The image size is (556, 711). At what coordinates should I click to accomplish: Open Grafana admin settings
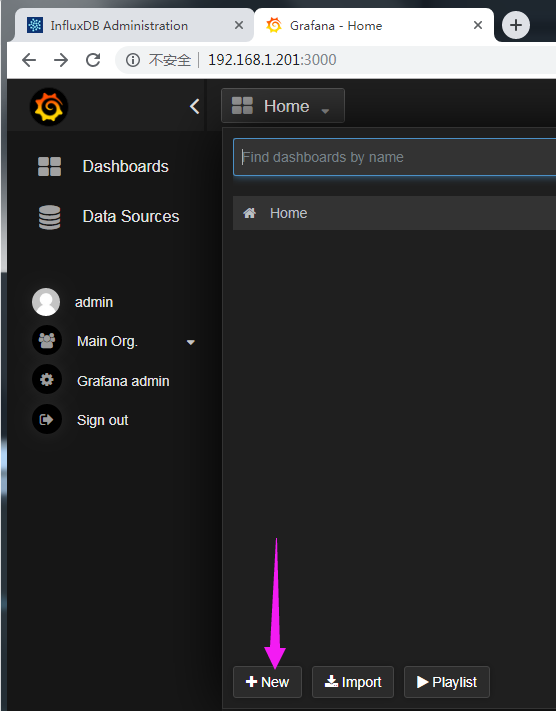[123, 381]
